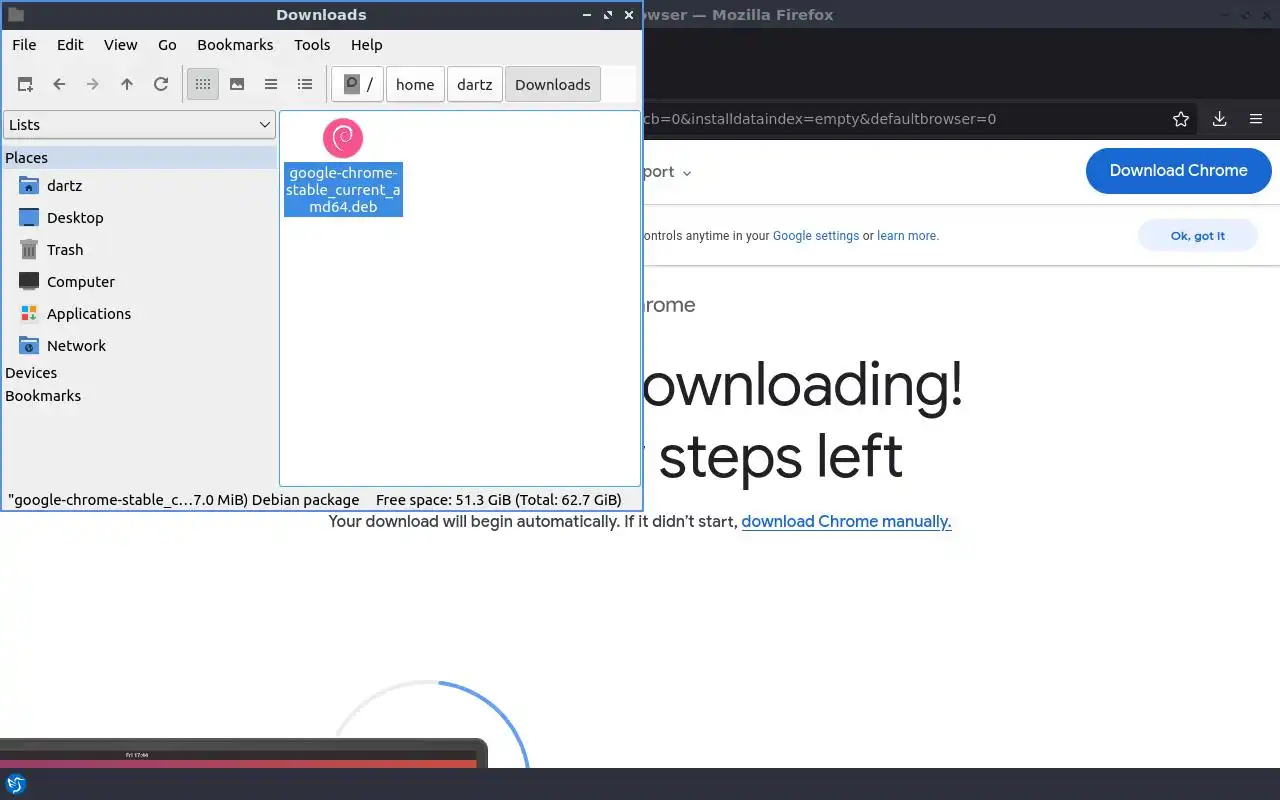Click the 'Downloads' path bar button
Screen dimensions: 1280x800
[553, 85]
